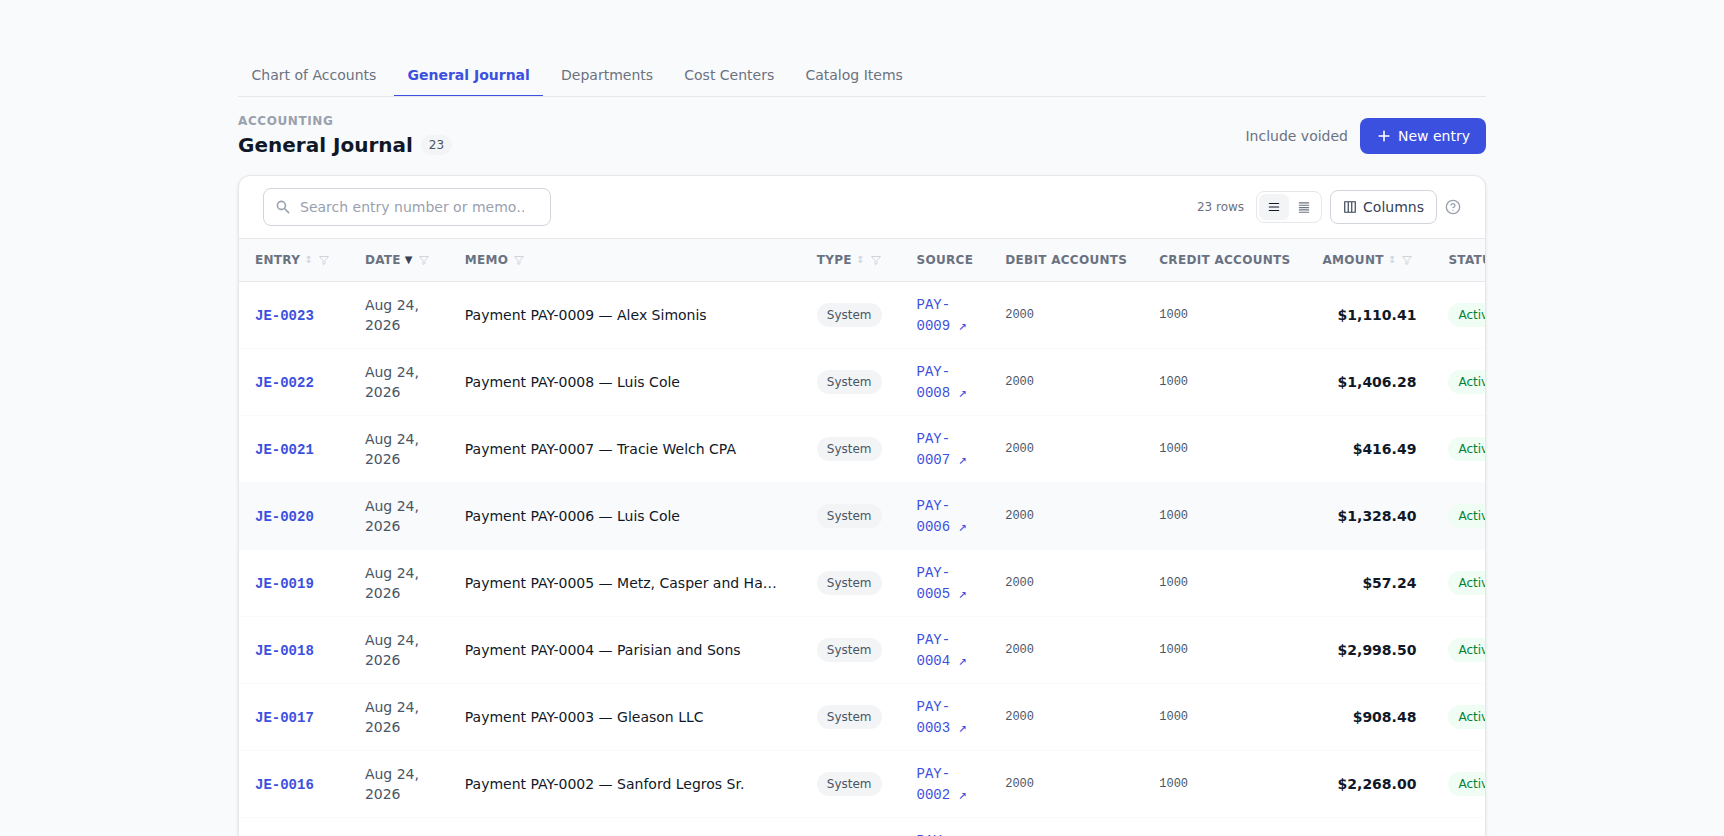The width and height of the screenshot is (1724, 836).
Task: Select amount $57.24
Action: (1389, 583)
